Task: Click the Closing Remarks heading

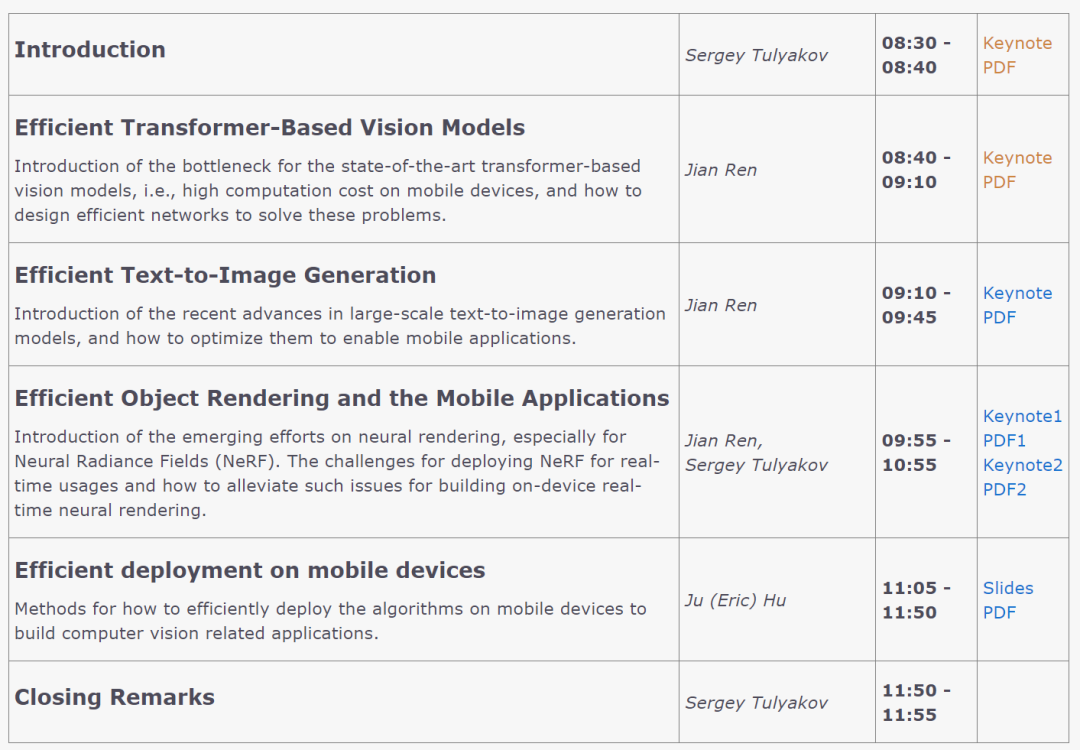Action: pos(114,697)
